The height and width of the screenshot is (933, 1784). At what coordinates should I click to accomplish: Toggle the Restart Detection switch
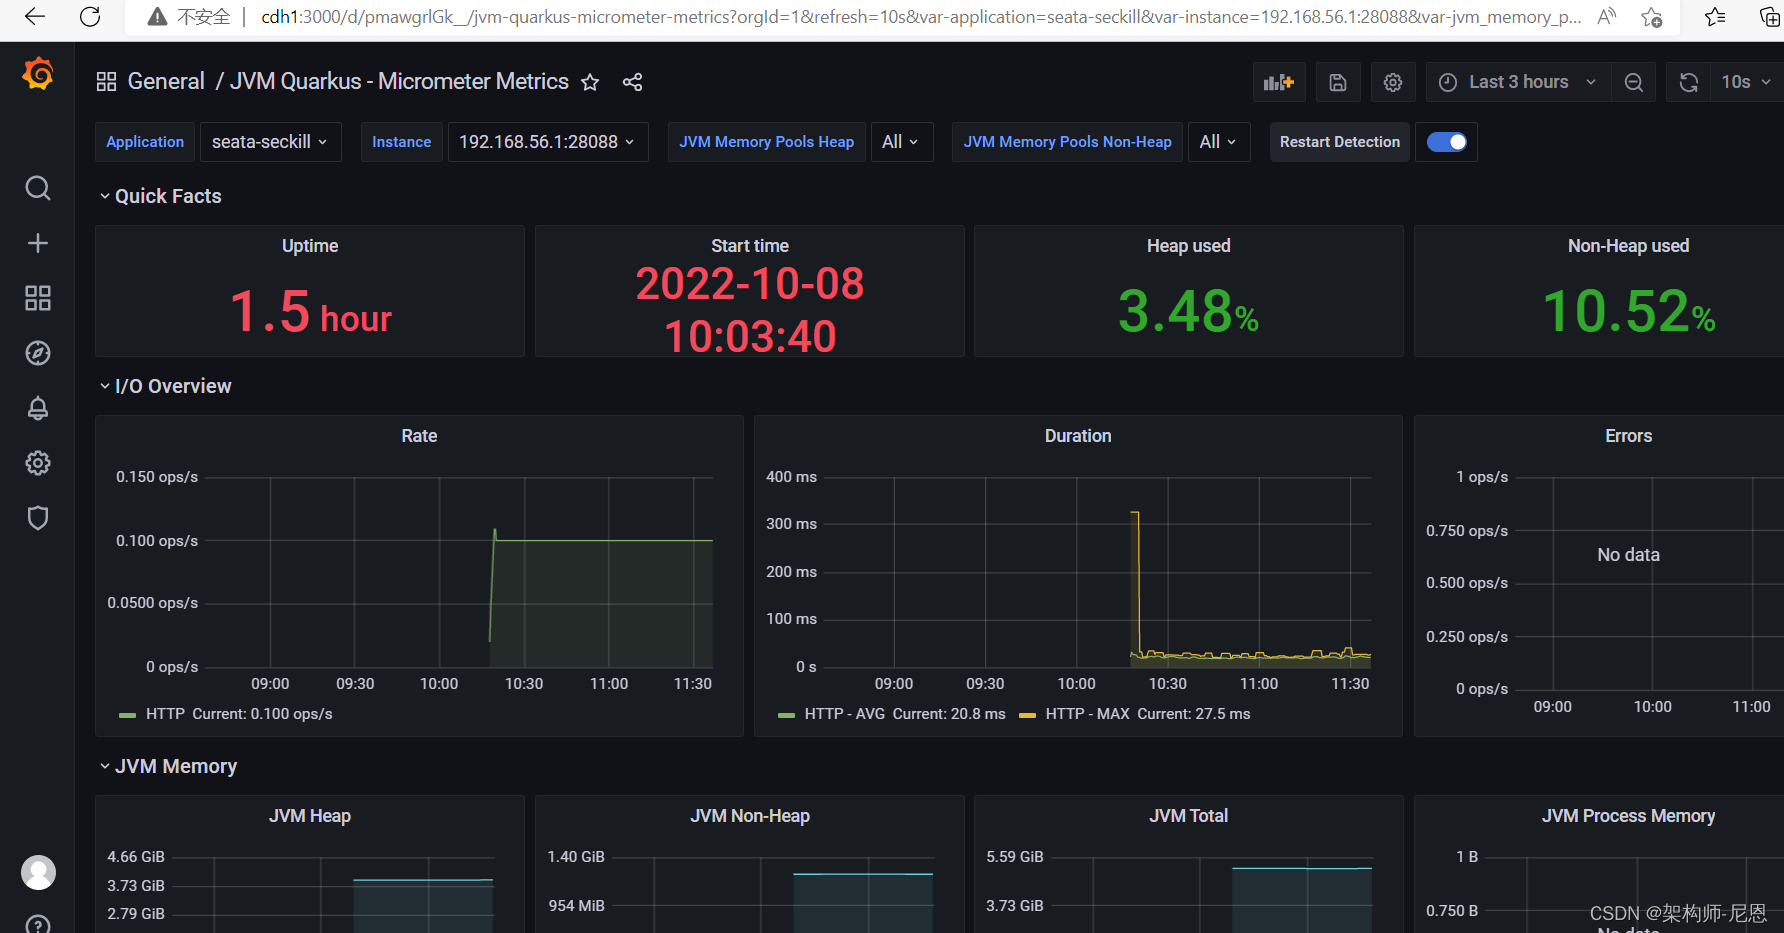tap(1447, 142)
